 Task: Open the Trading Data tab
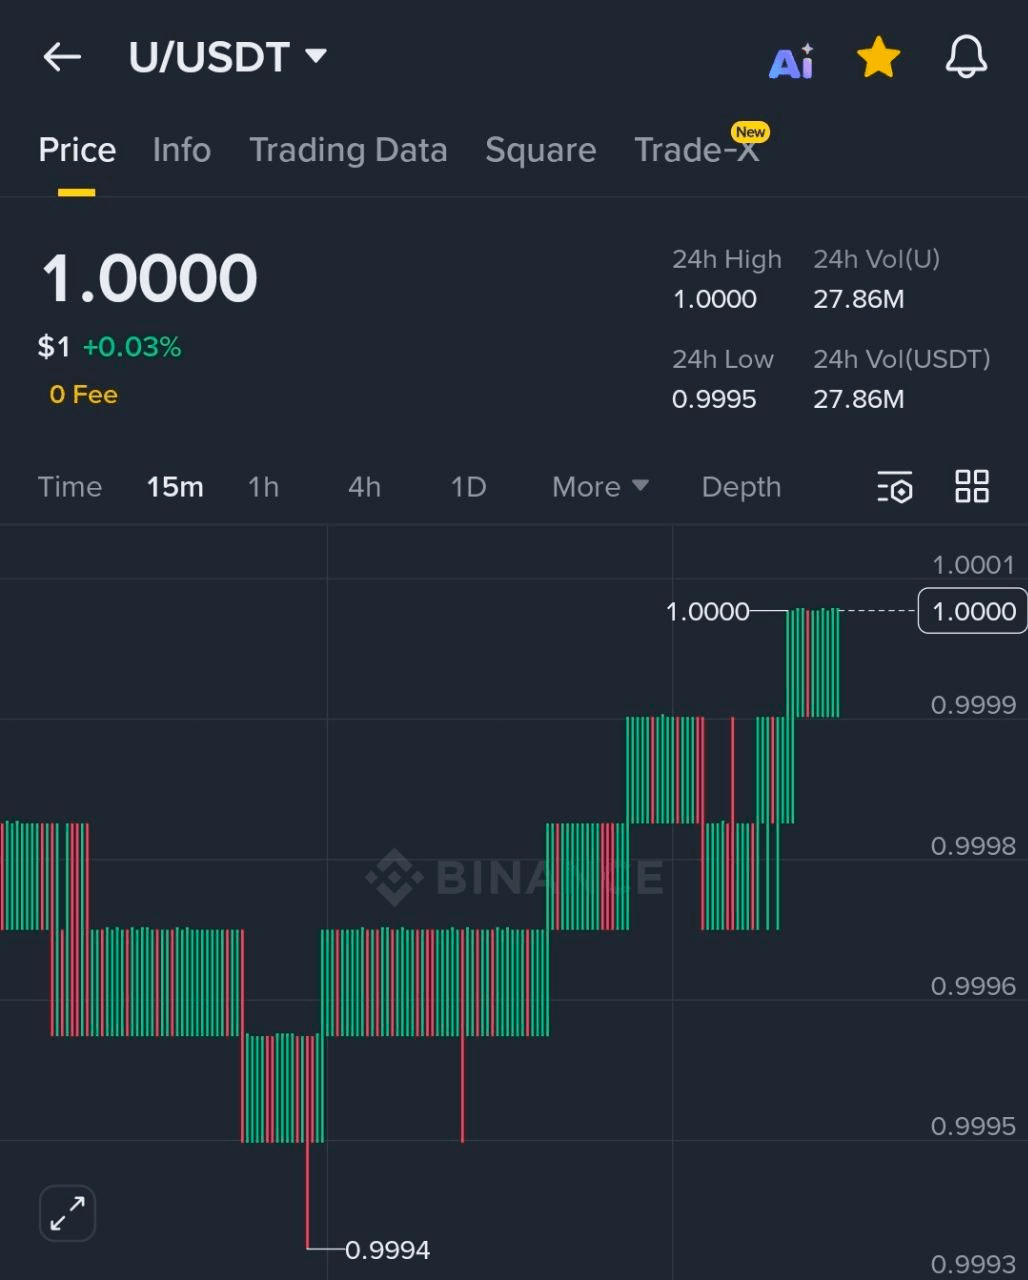[x=348, y=150]
